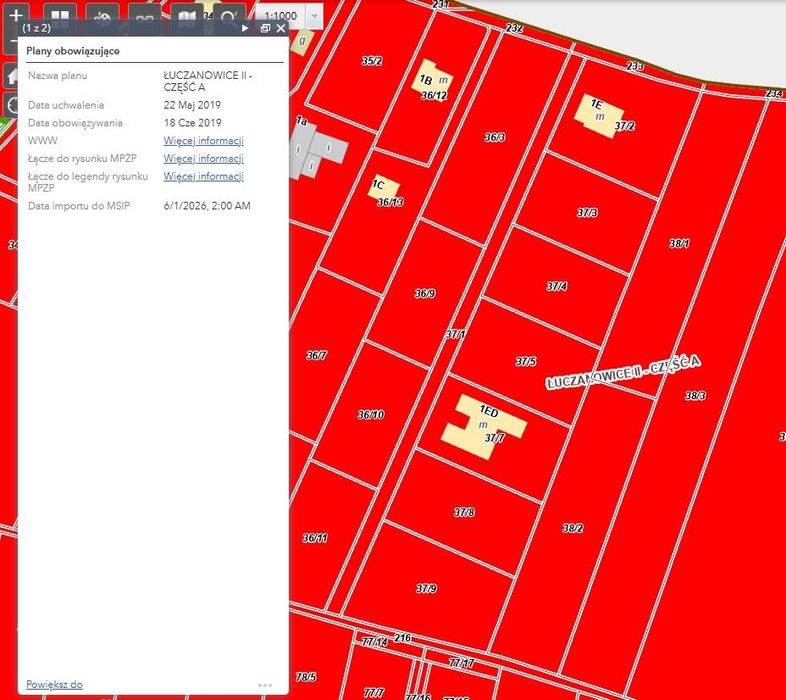Click the Powiększ do link

pos(54,684)
